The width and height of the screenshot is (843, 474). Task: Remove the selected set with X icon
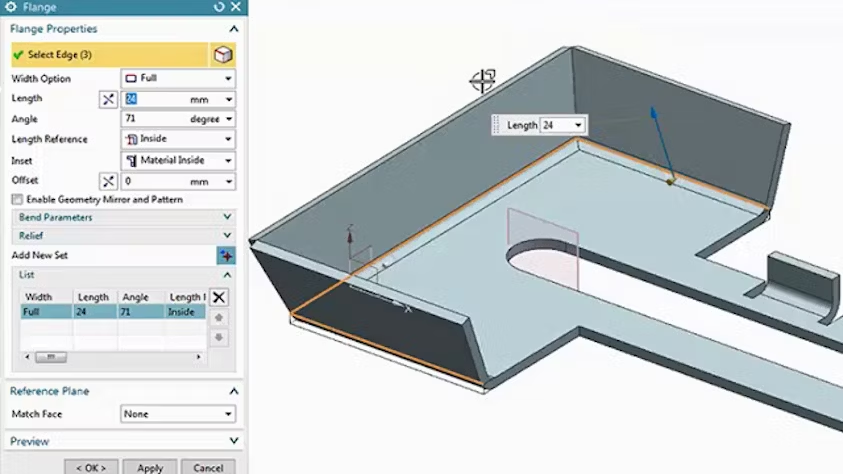(219, 297)
